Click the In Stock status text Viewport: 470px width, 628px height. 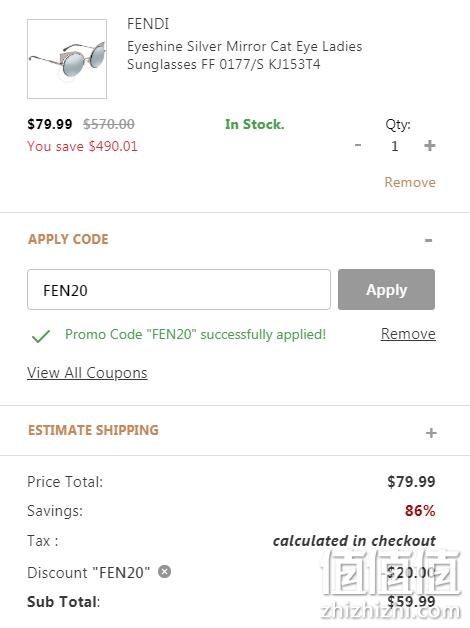(x=255, y=124)
